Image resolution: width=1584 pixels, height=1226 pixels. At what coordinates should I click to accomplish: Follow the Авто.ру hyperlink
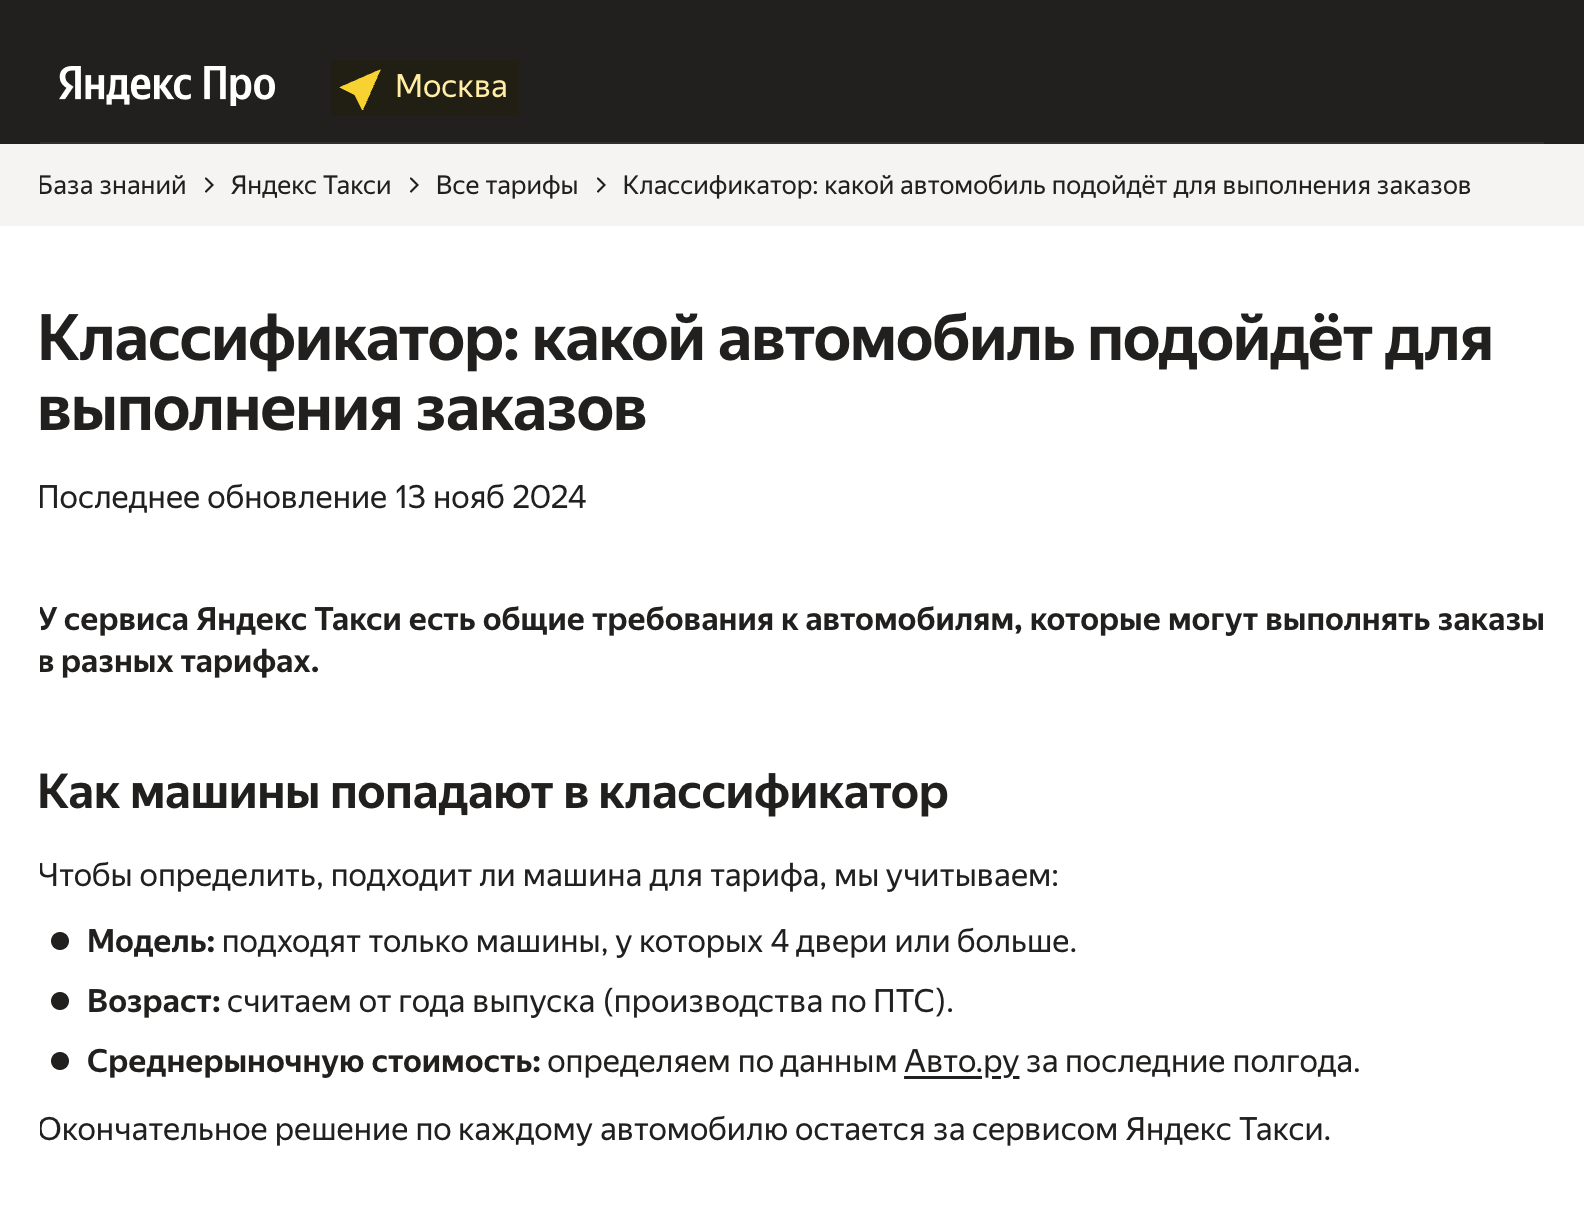point(961,1062)
